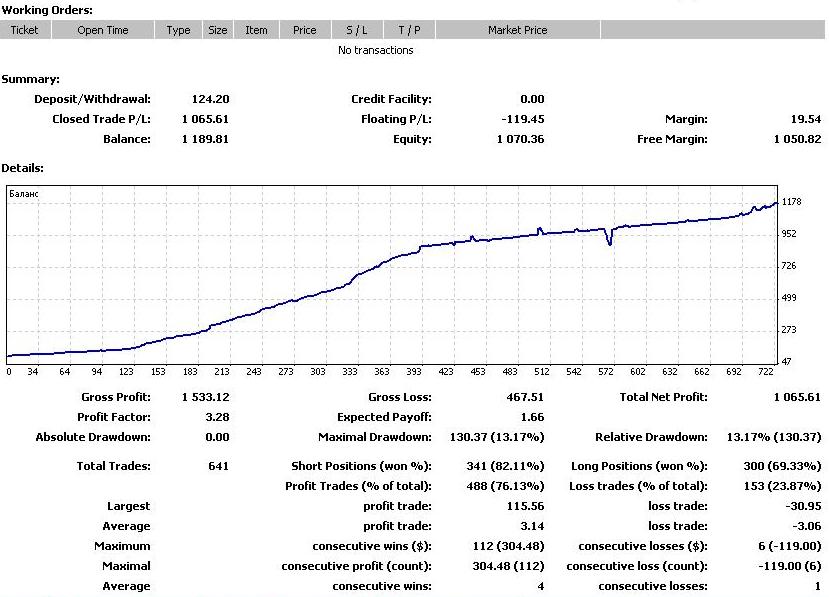Click the Credit Facility value 0.00

point(532,99)
